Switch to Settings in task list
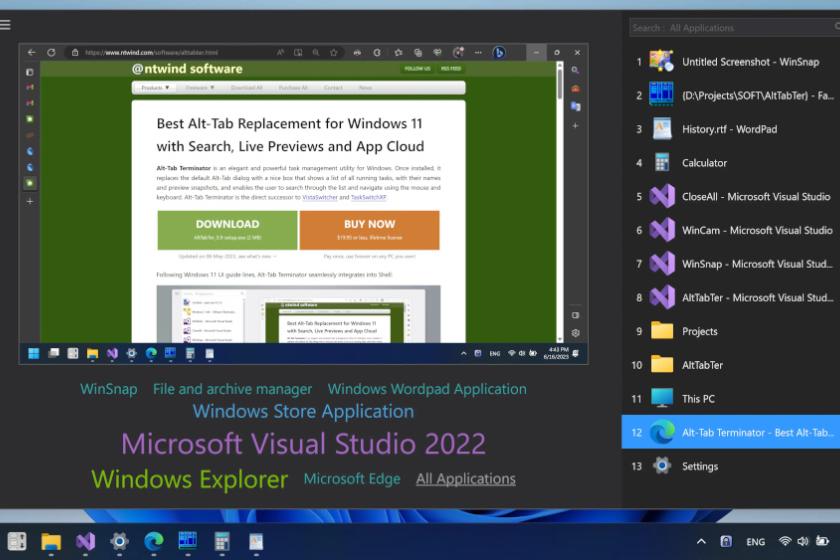Screen dimensions: 840x560 tap(731, 466)
